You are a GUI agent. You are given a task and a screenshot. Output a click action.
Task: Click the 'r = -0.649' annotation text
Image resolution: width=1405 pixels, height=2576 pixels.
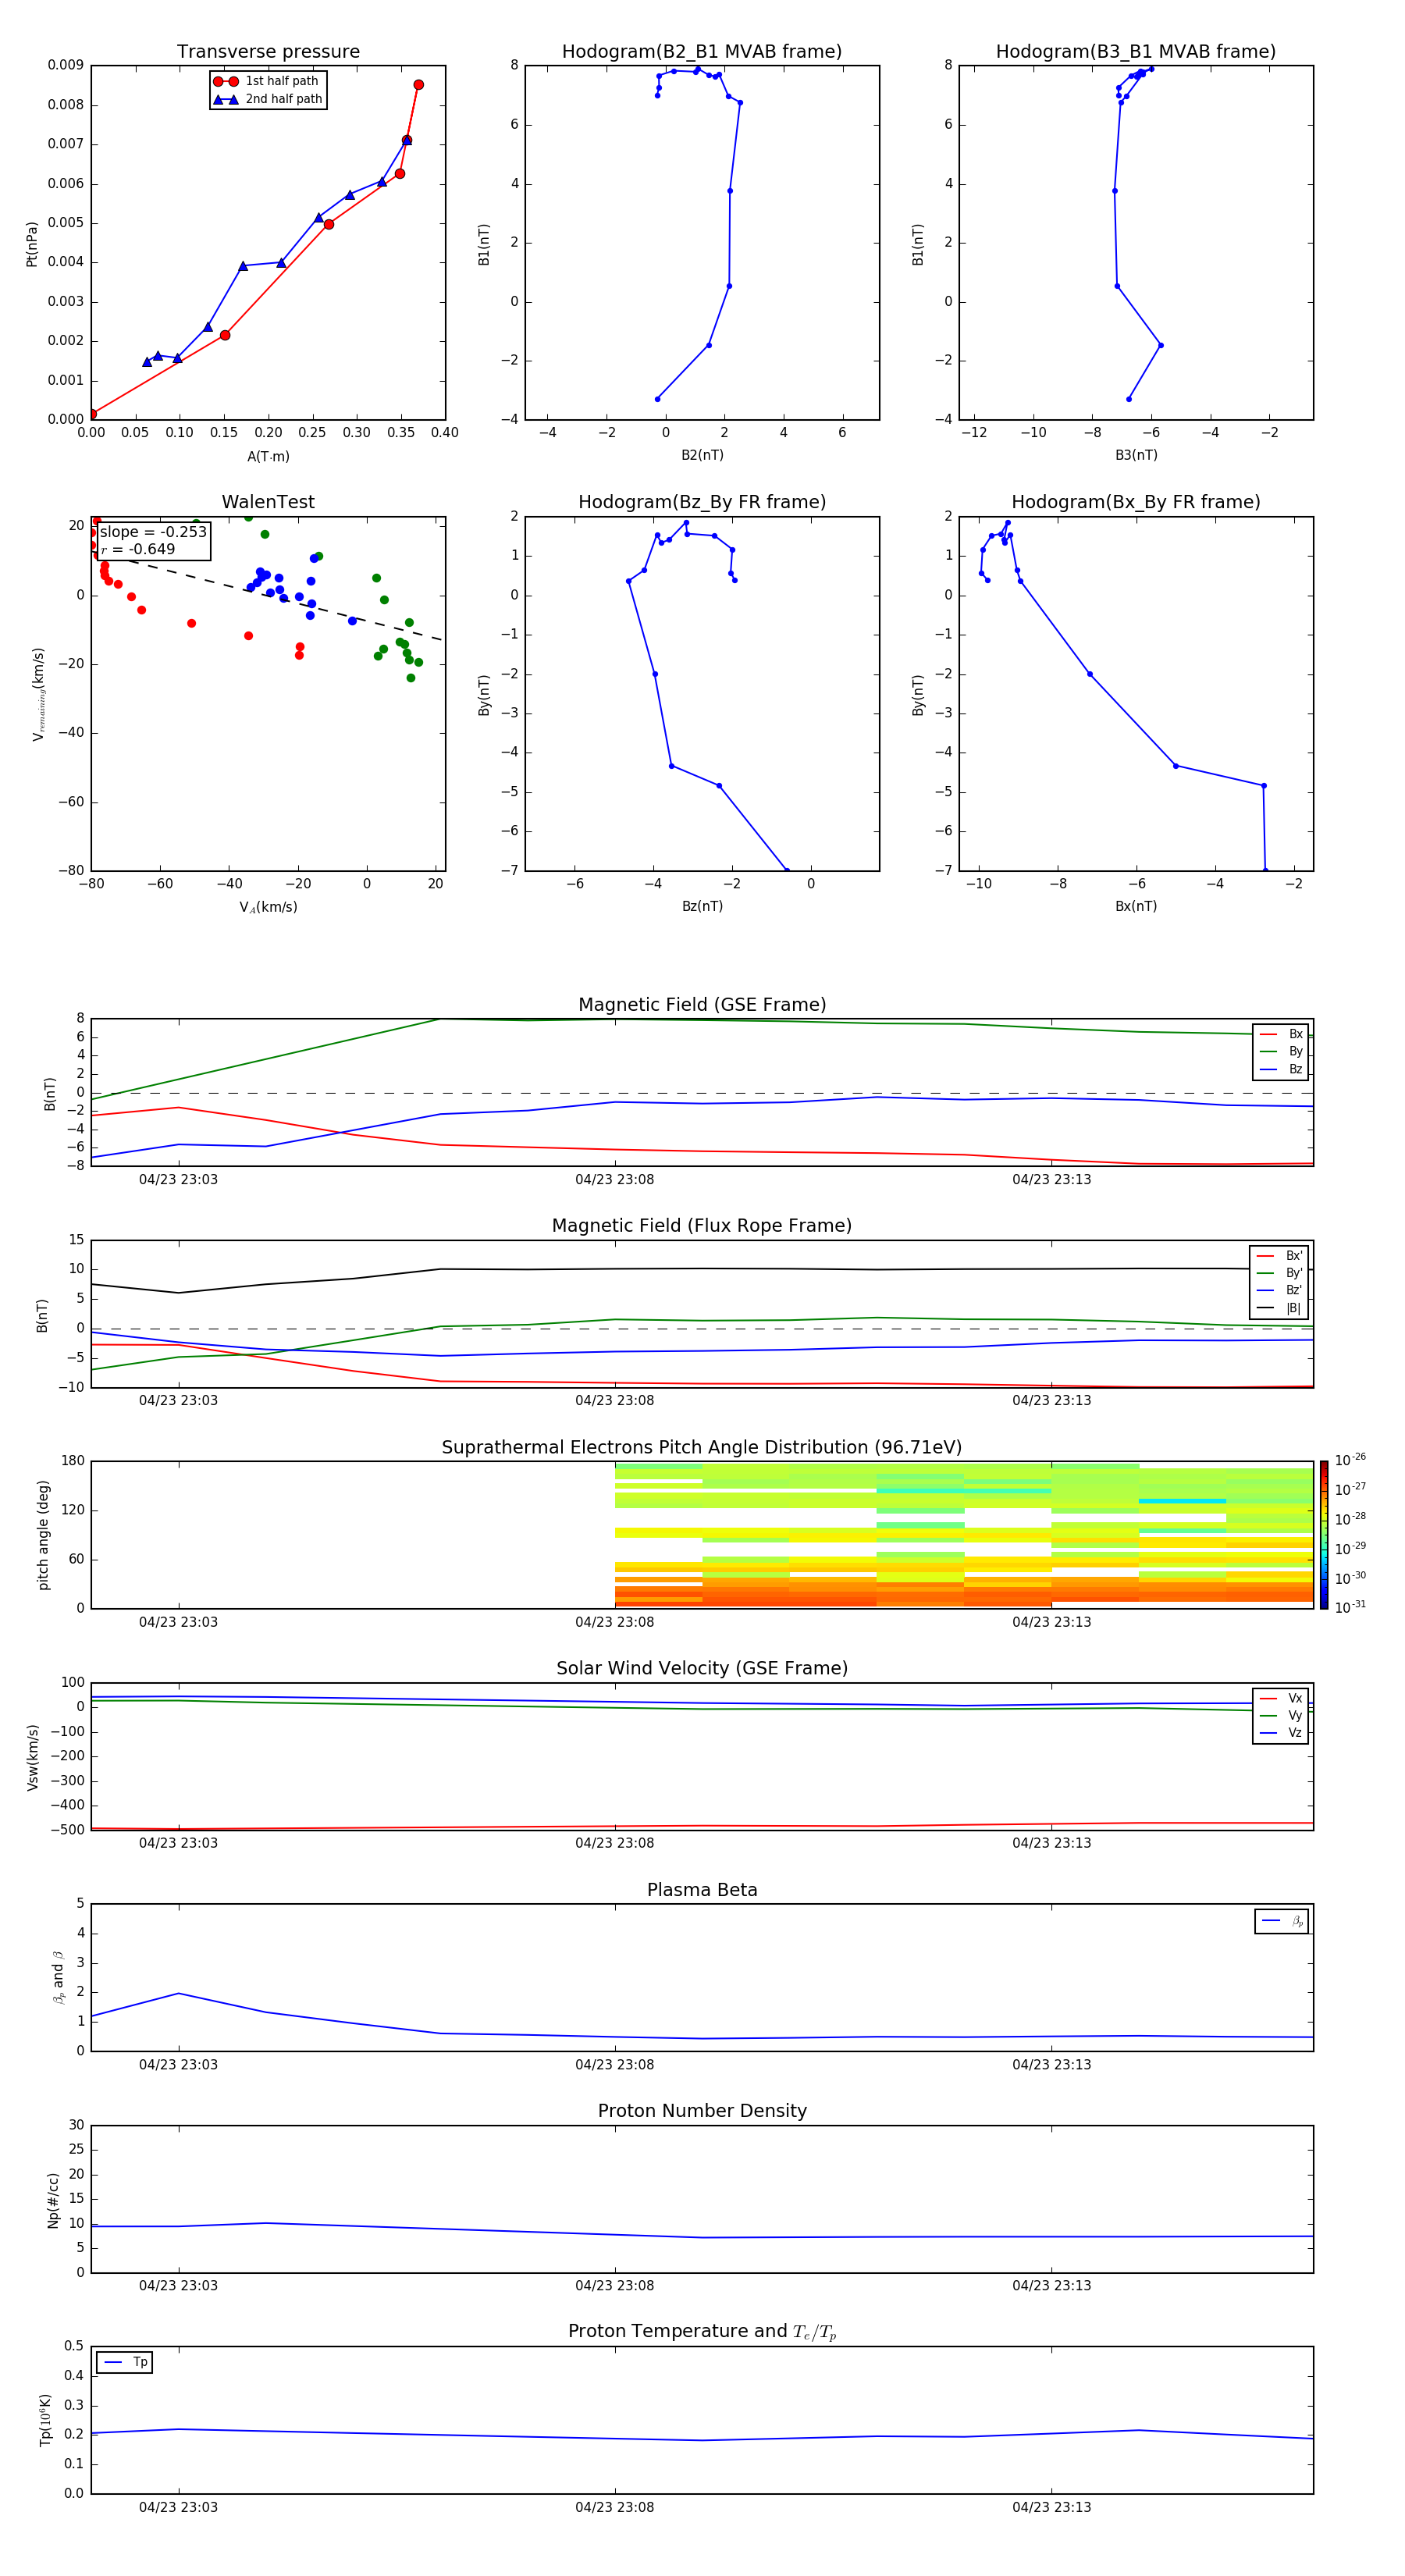click(138, 549)
